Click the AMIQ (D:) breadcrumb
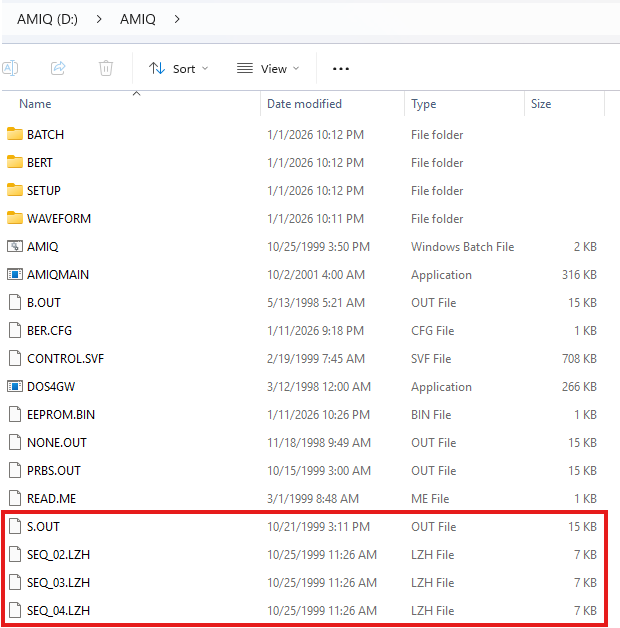The width and height of the screenshot is (620, 628). 47,19
